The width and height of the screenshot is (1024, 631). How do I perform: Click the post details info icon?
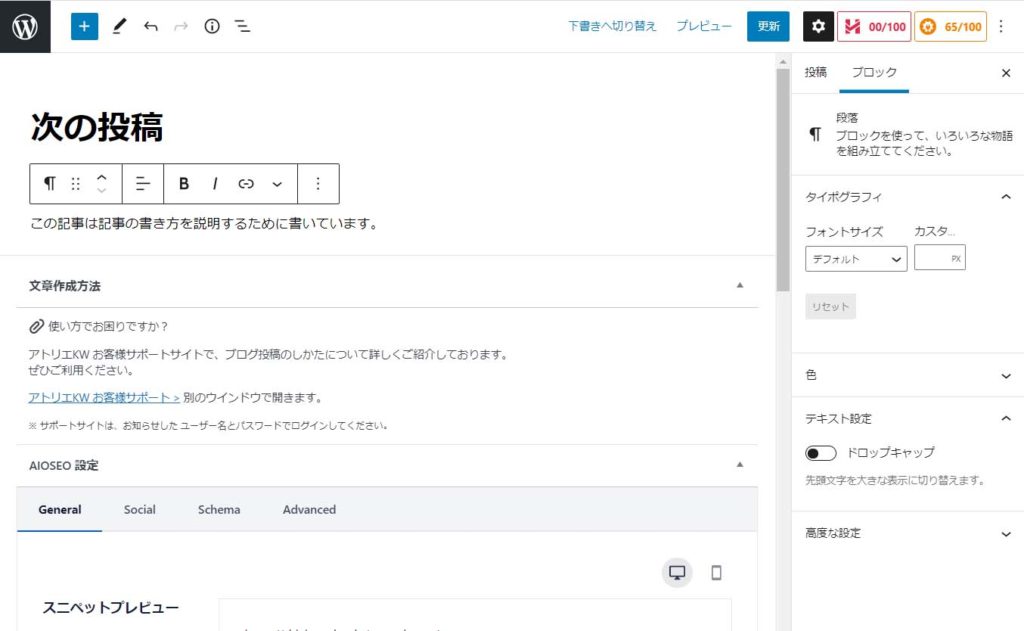point(212,26)
